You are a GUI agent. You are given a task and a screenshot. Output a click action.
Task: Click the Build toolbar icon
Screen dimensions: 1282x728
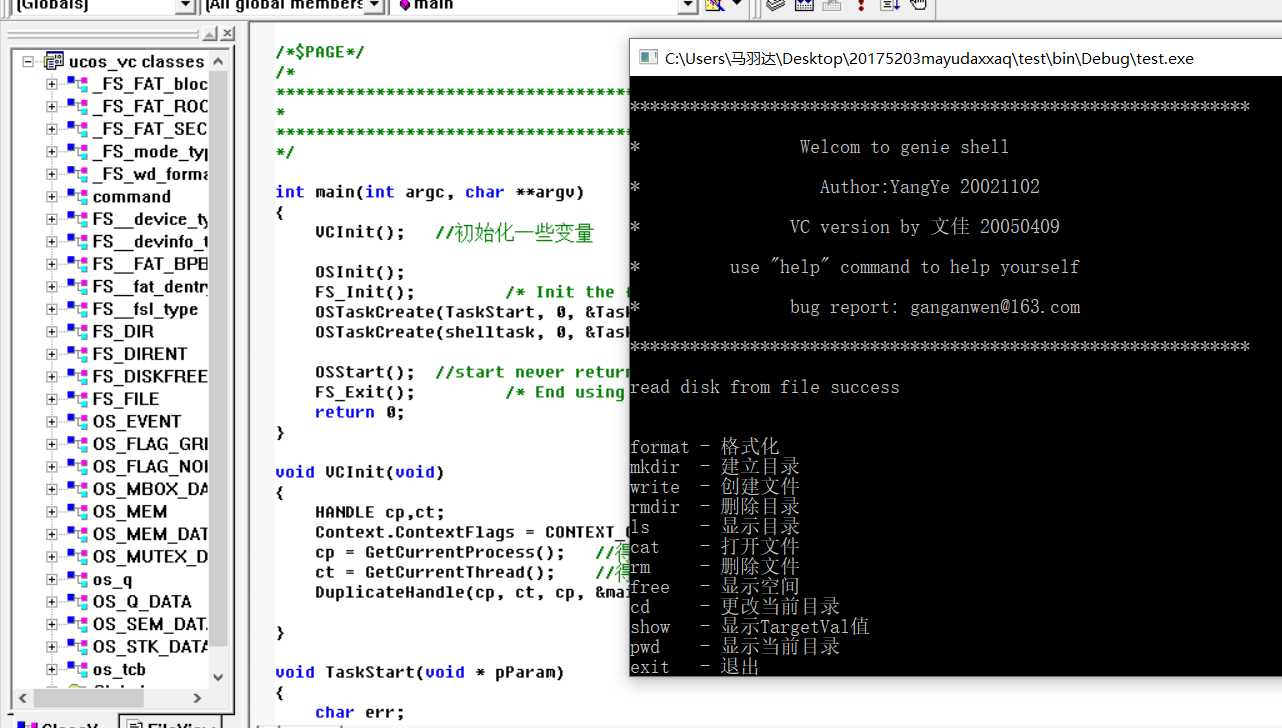804,5
